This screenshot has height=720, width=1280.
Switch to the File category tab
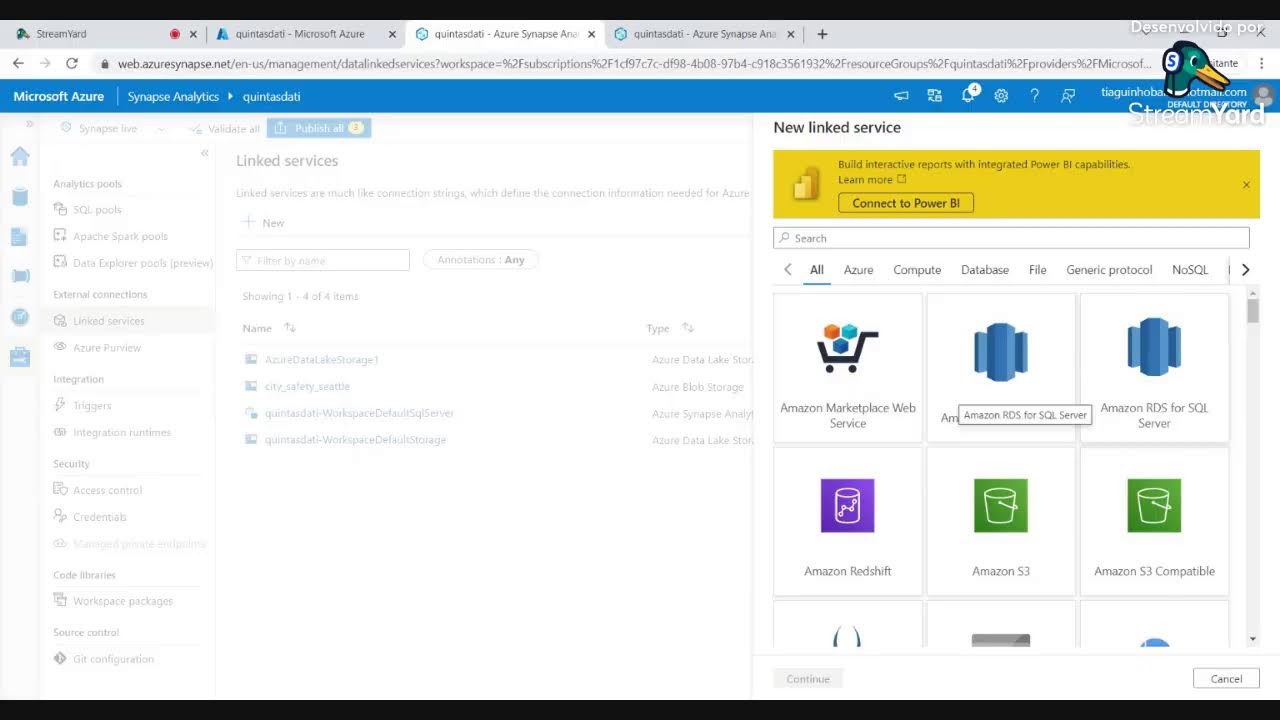coord(1038,270)
